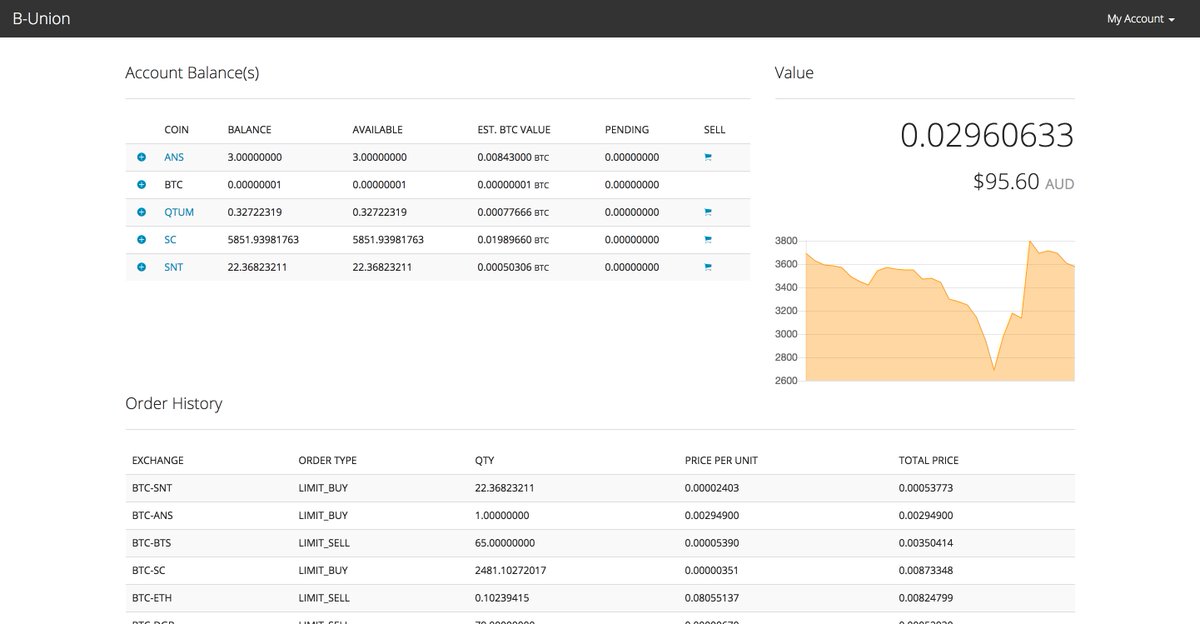Click the SC balance 5851.93981763

point(263,240)
